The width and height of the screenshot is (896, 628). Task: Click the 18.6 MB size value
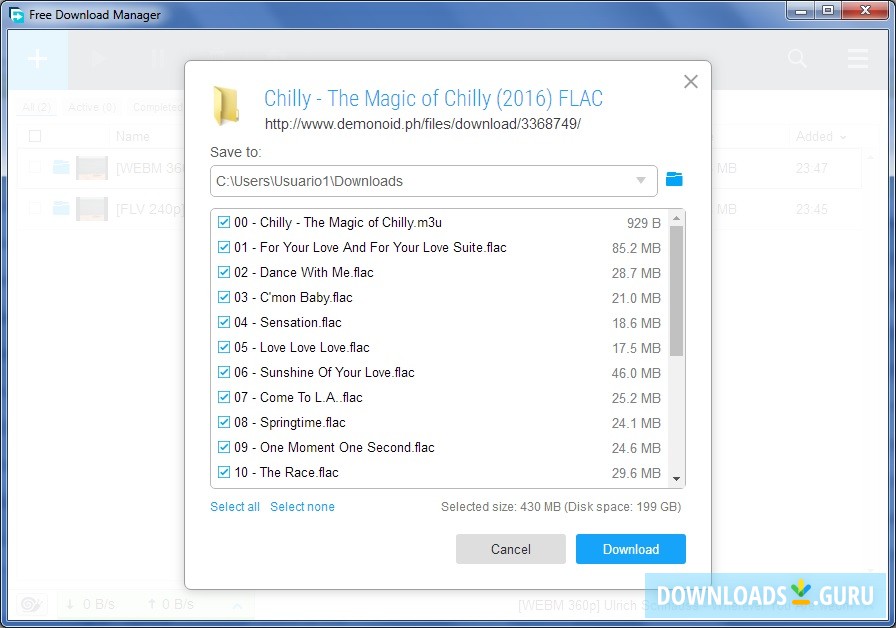click(x=636, y=323)
